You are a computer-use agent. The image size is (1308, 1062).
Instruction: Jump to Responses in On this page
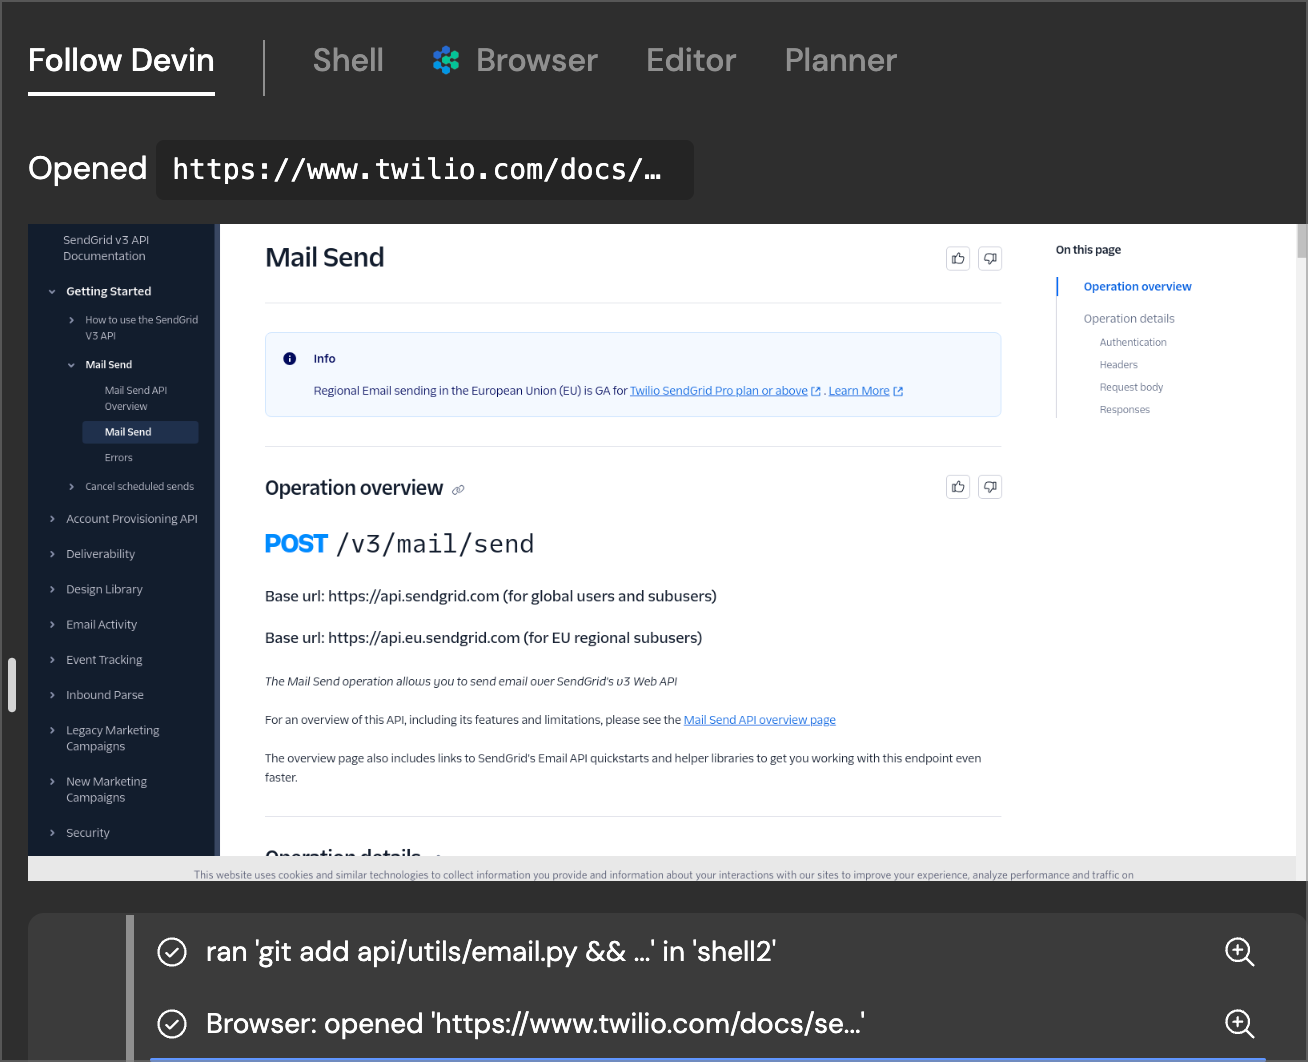[x=1124, y=410]
